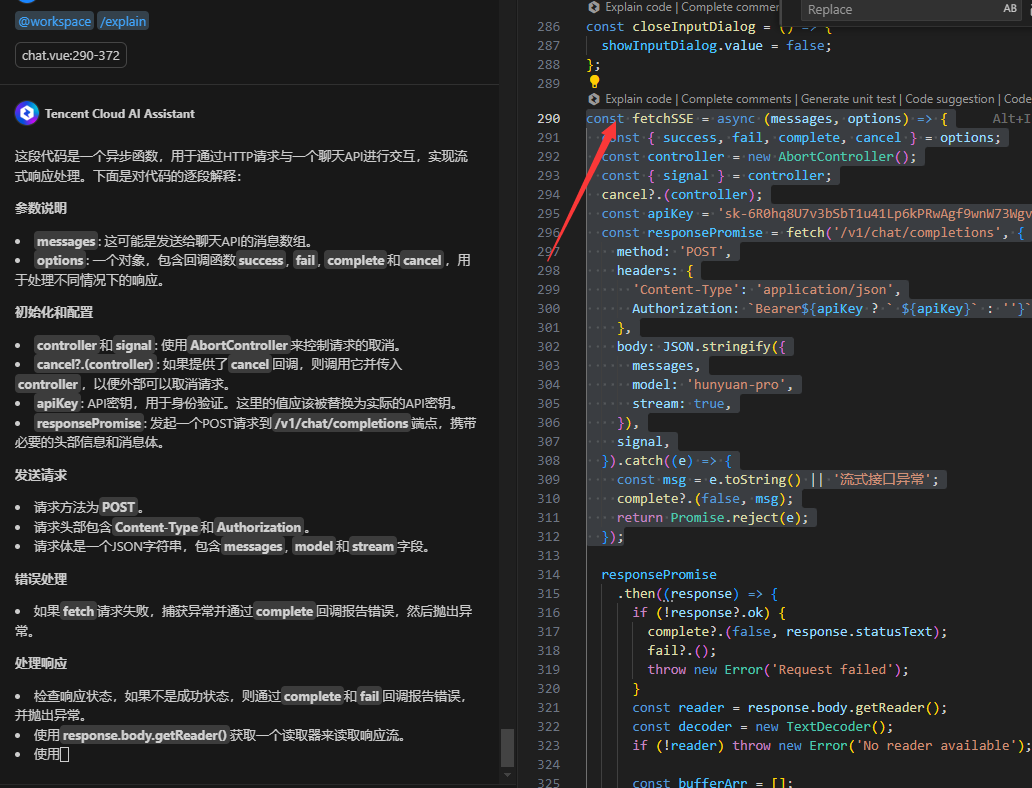This screenshot has height=788, width=1032.
Task: Click the 'options' inline code in chat
Action: pos(60,261)
